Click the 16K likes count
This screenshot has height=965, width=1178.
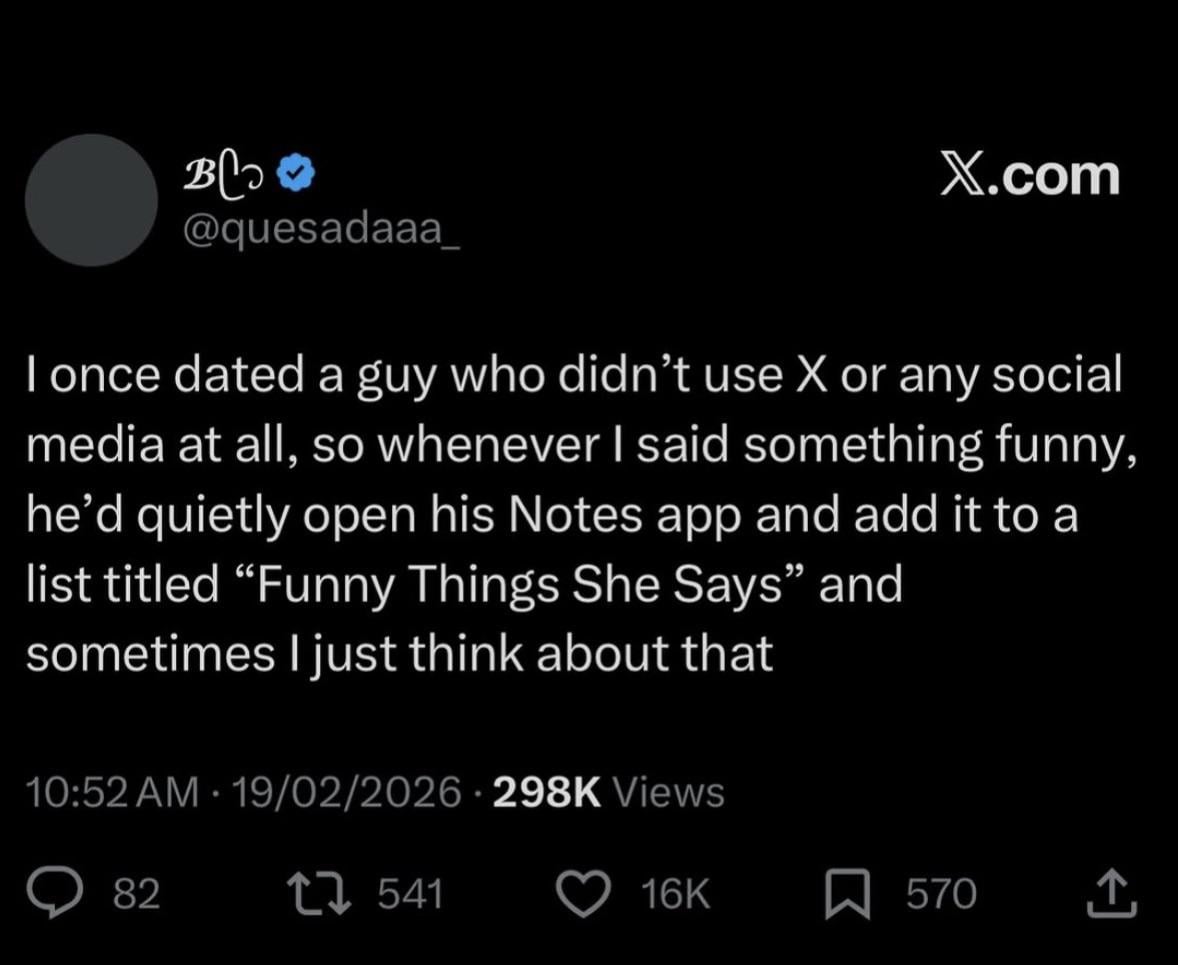coord(676,894)
